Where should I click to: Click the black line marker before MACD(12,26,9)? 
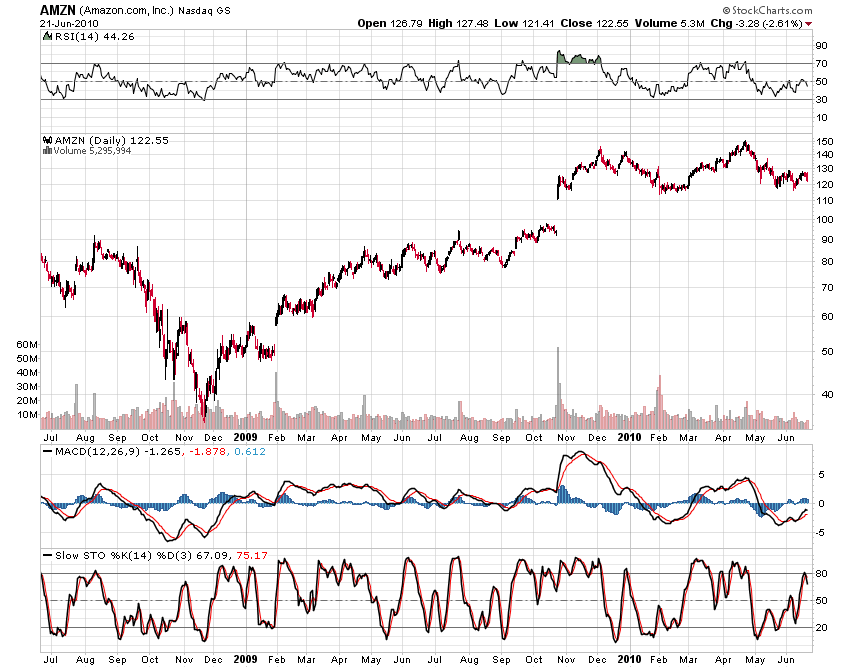48,451
